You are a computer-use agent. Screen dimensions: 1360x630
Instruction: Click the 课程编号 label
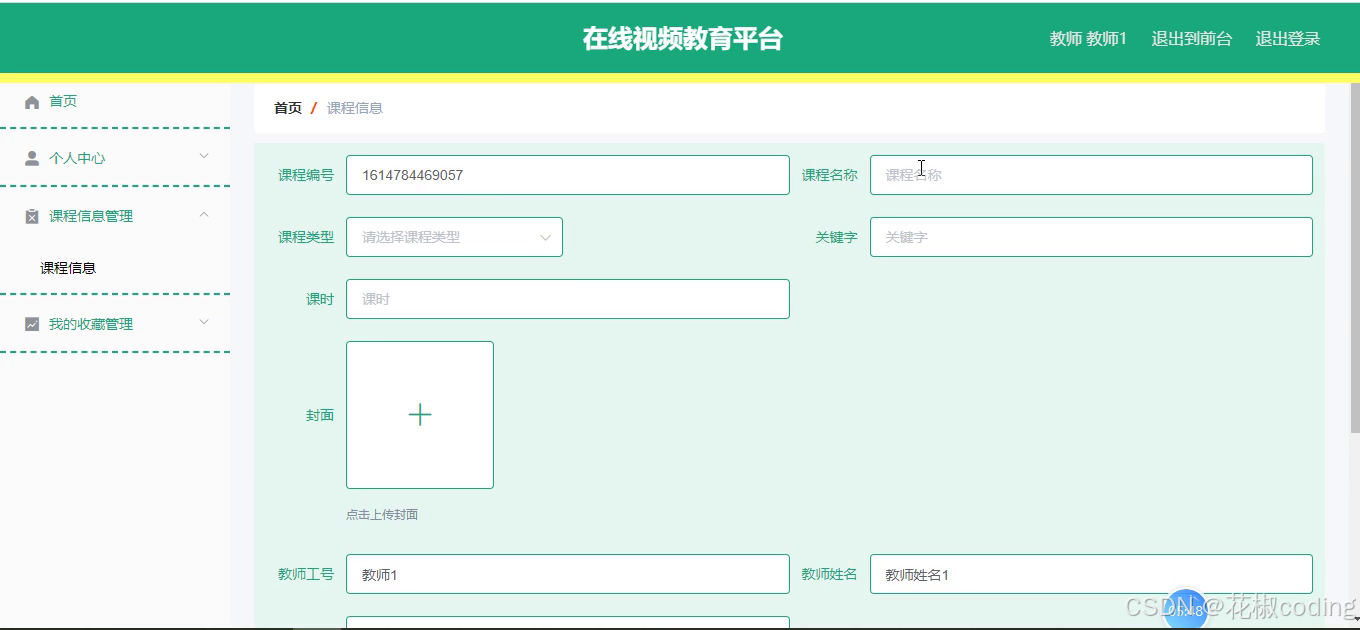pyautogui.click(x=306, y=175)
